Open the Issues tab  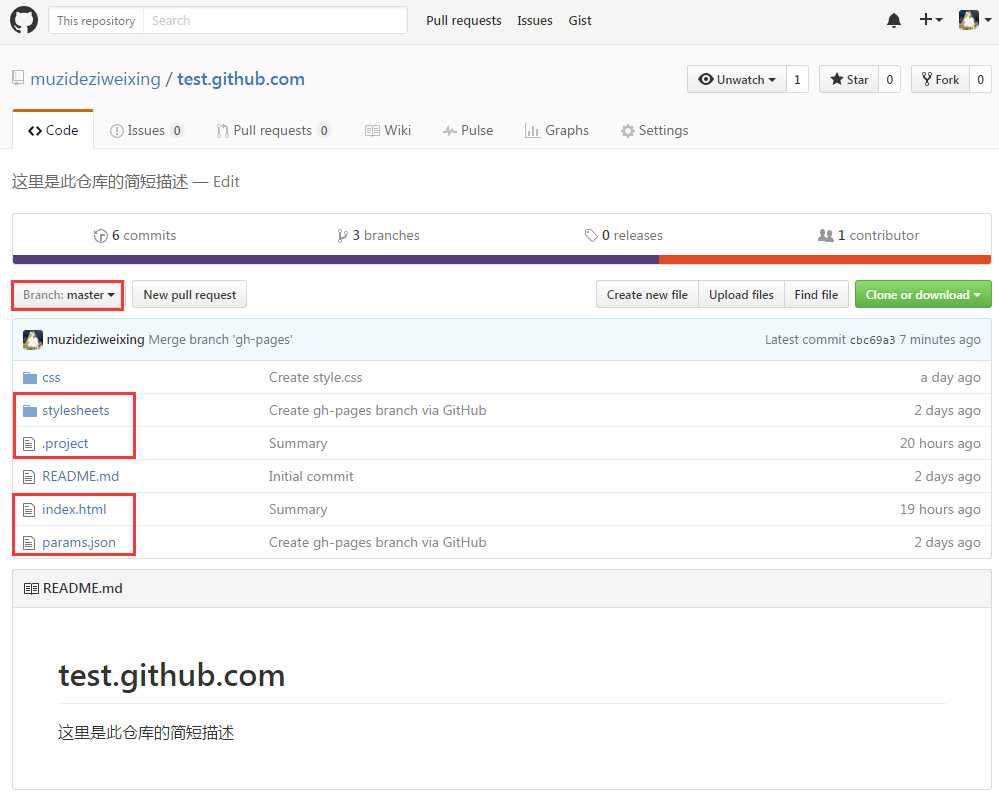146,131
